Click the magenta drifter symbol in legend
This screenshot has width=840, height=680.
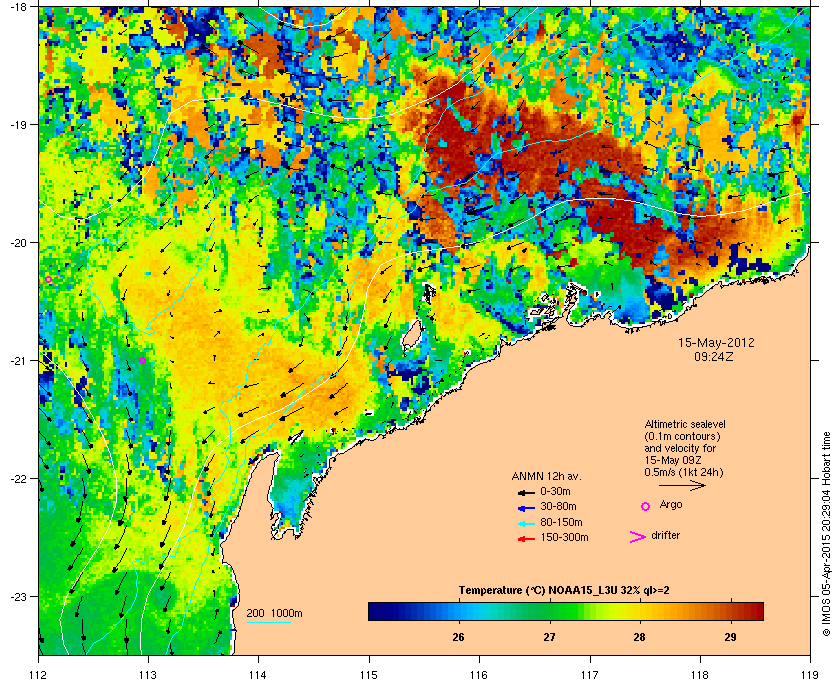tap(638, 537)
